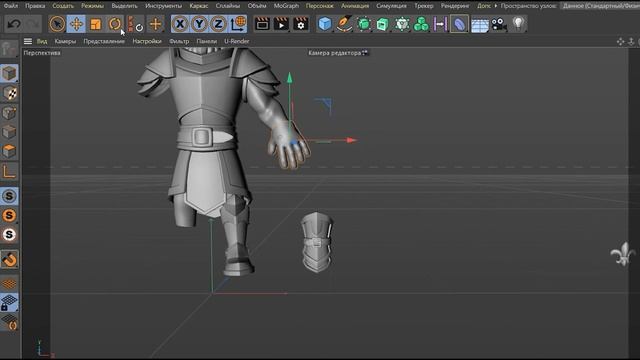Enable Texture mode checkered cube icon
This screenshot has width=640, height=360.
[x=9, y=93]
